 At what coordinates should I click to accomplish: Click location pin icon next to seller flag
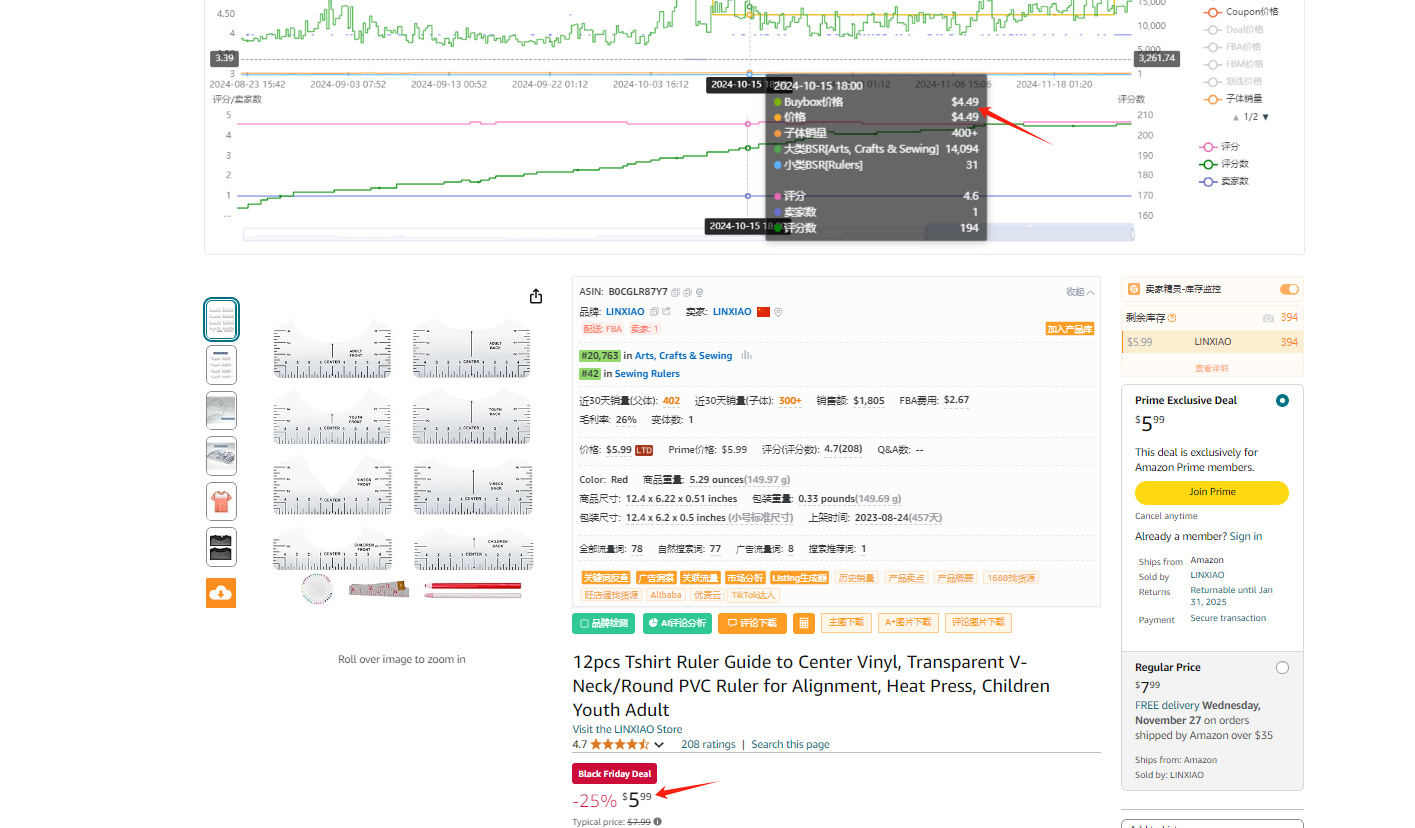[x=778, y=312]
